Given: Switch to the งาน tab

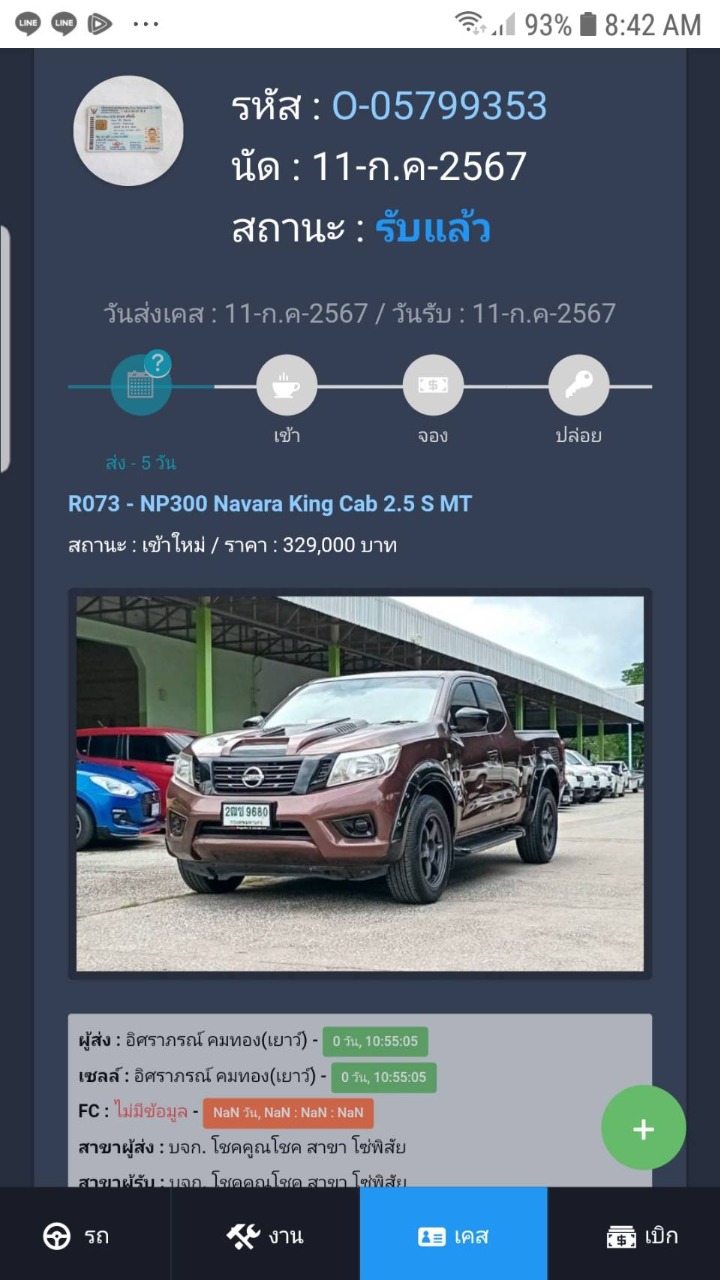Looking at the screenshot, I should 265,1236.
